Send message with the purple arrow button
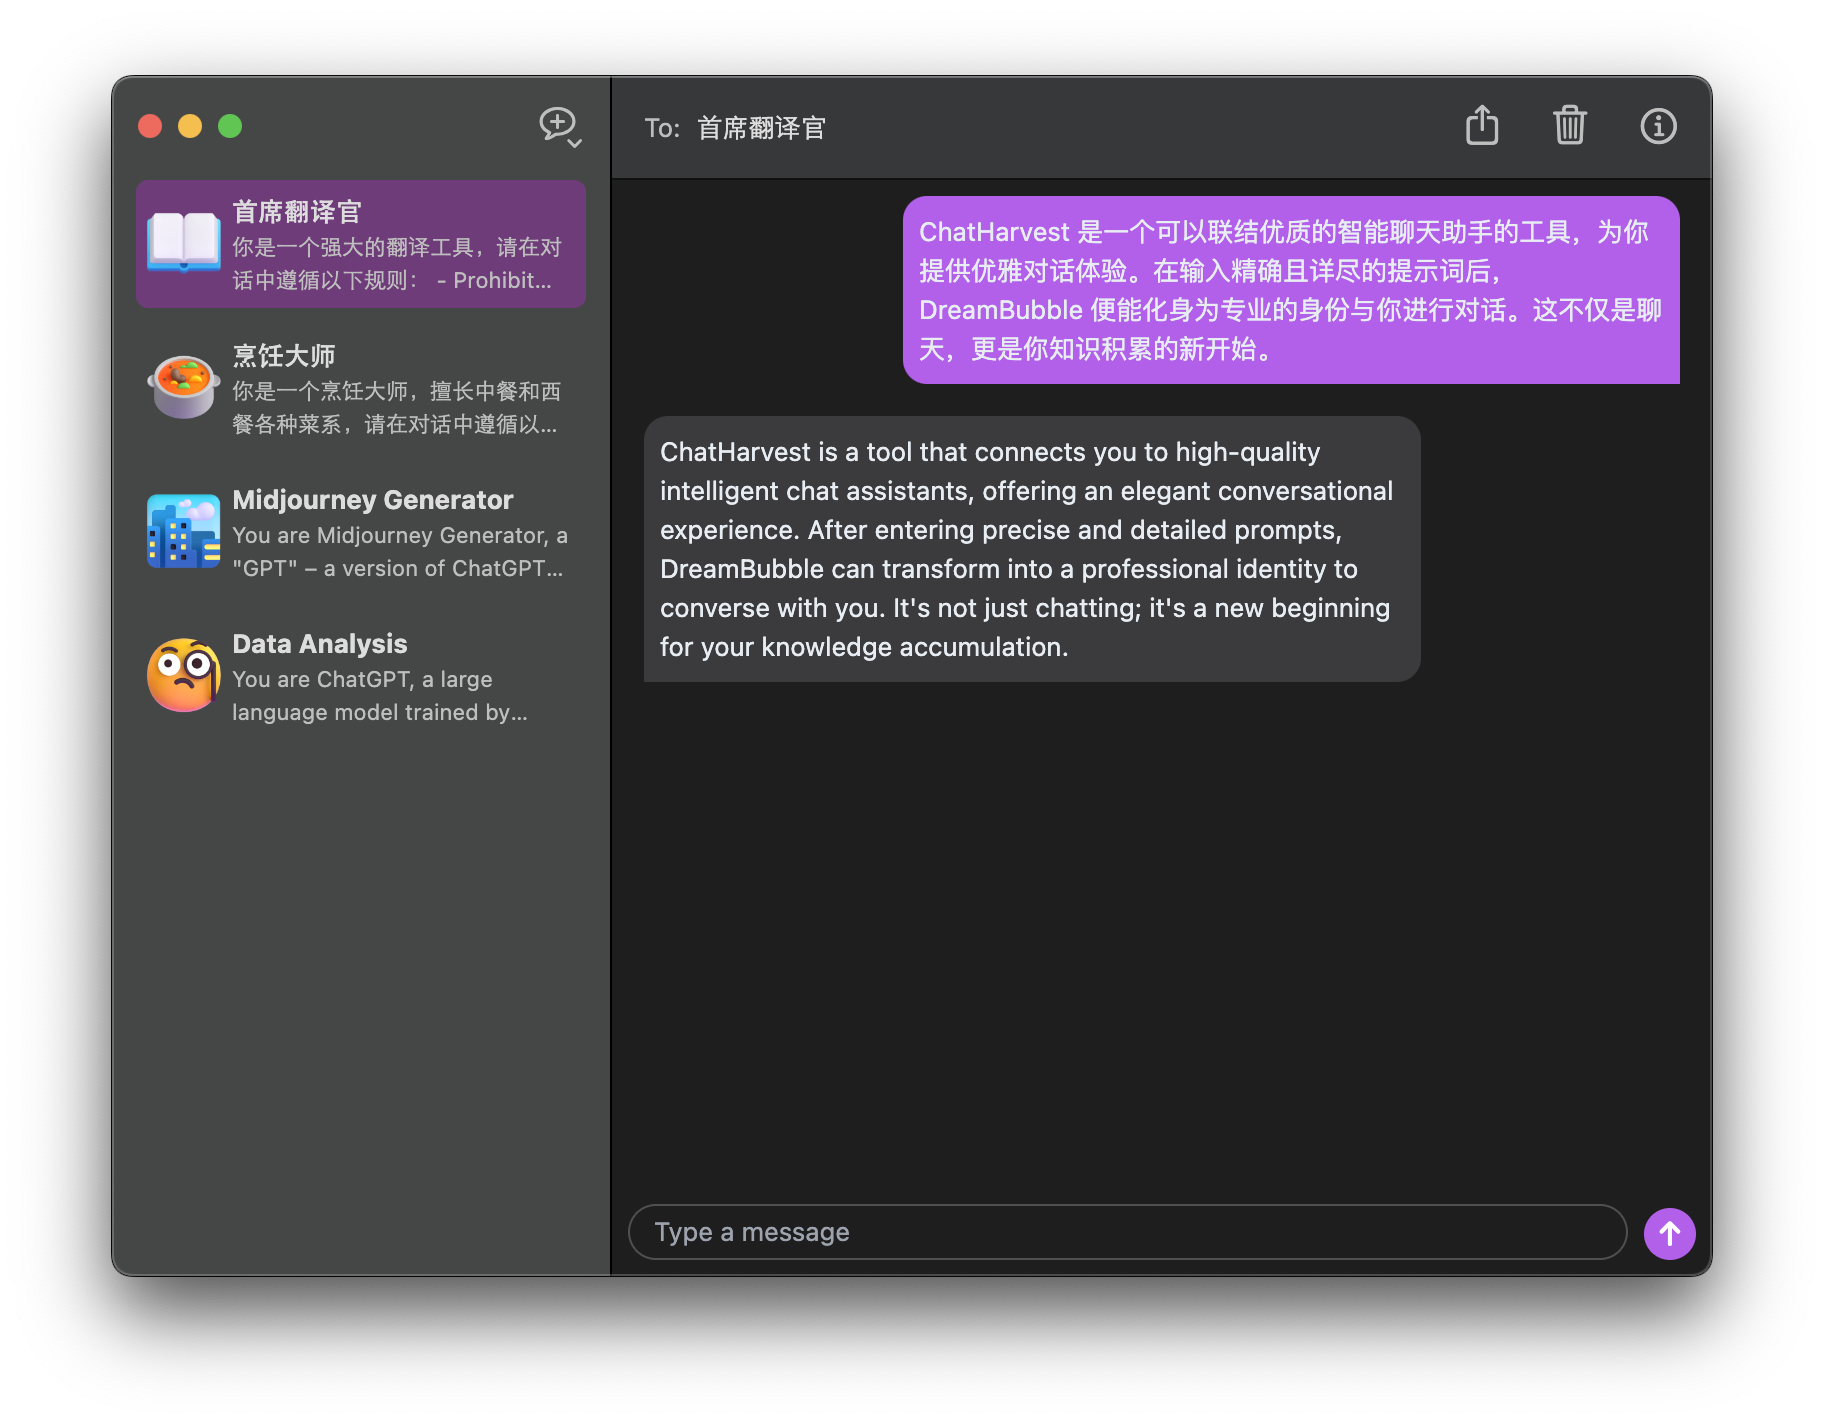The height and width of the screenshot is (1424, 1824). [1669, 1233]
